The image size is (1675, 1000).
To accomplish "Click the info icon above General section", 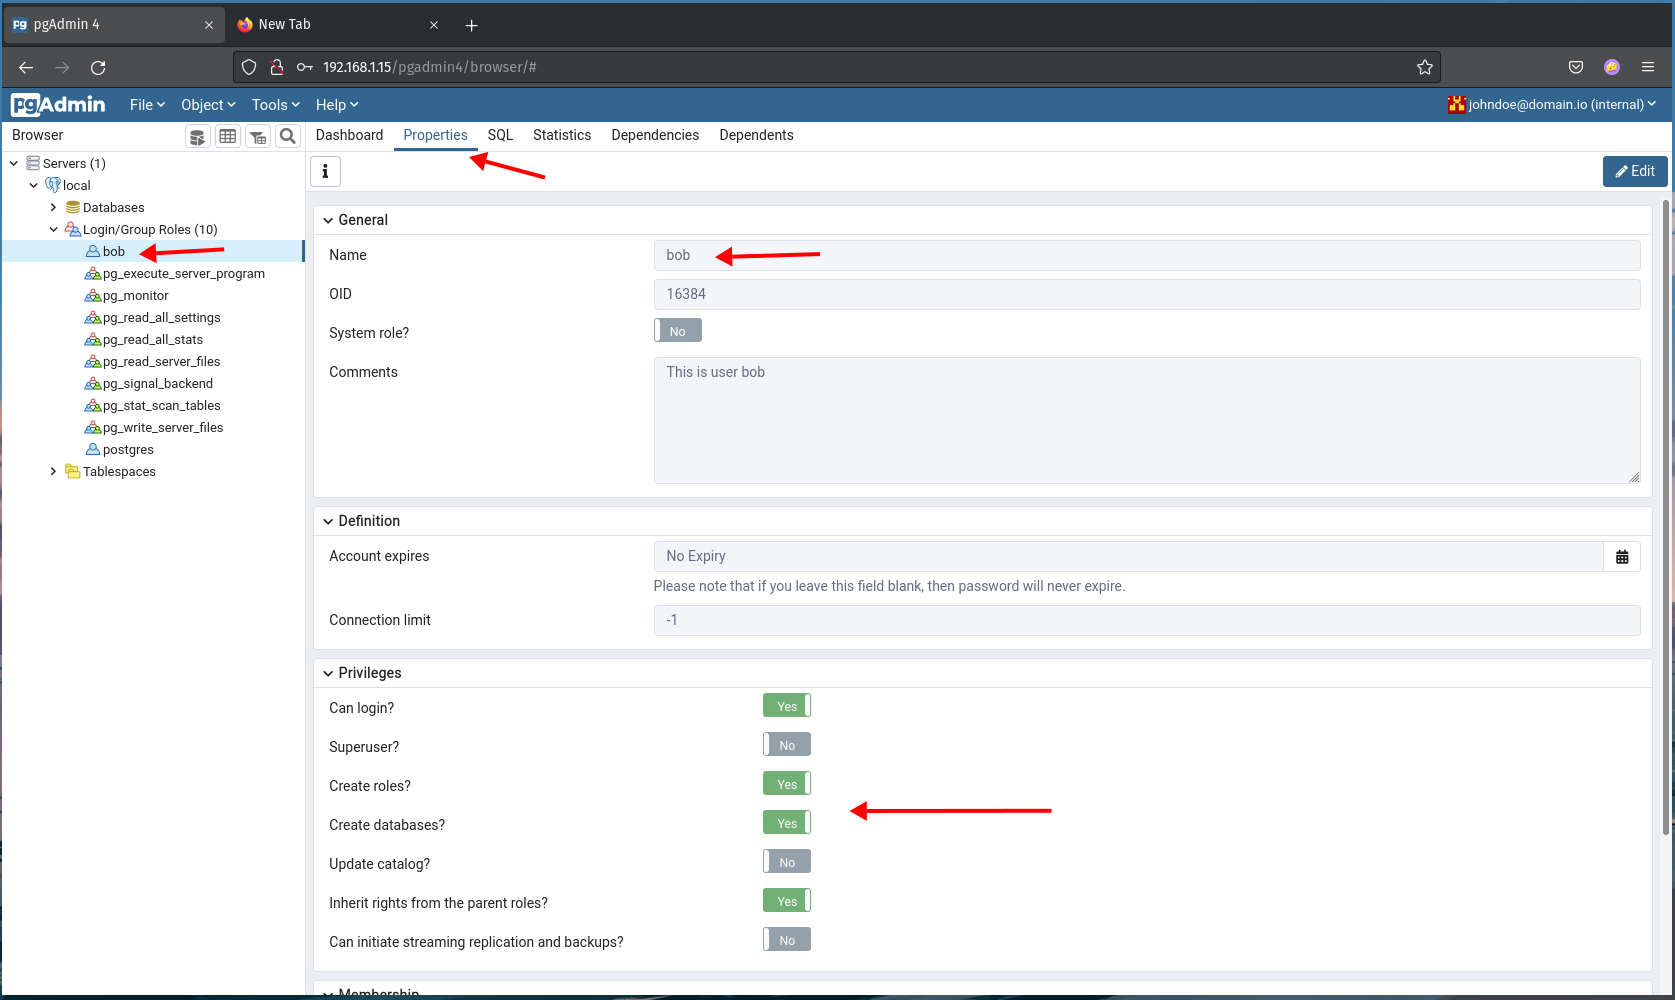I will (325, 172).
